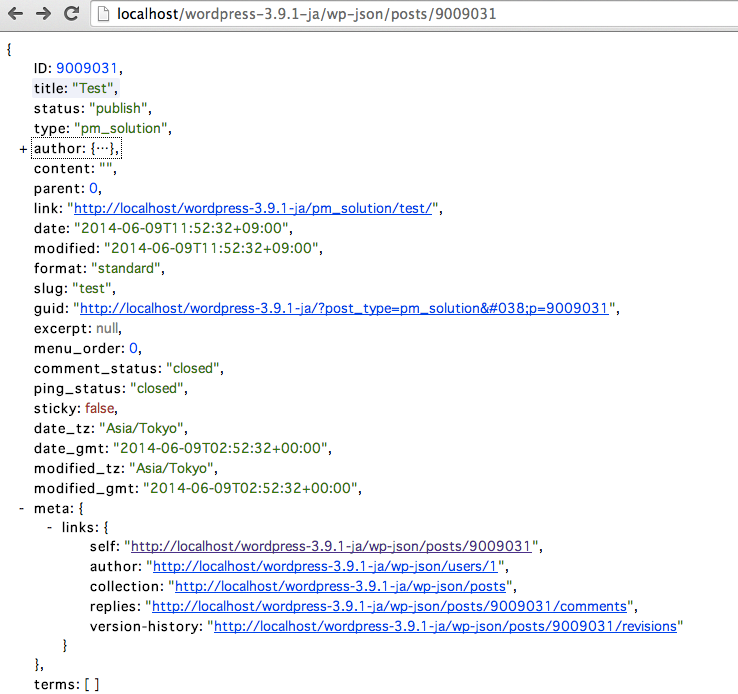Open the collection posts link
738x694 pixels.
pyautogui.click(x=341, y=586)
